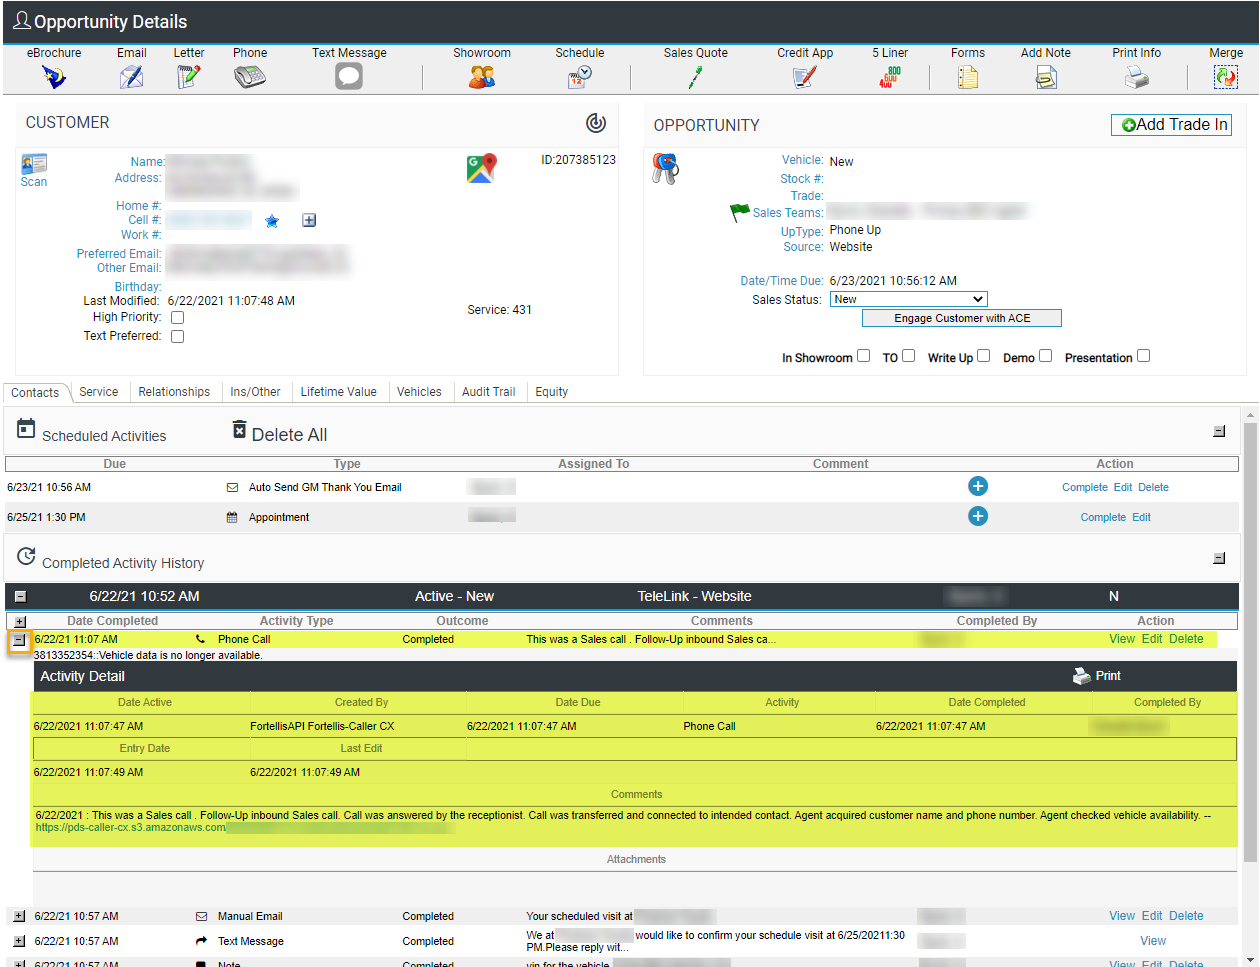Open the Relationships tab

[174, 392]
